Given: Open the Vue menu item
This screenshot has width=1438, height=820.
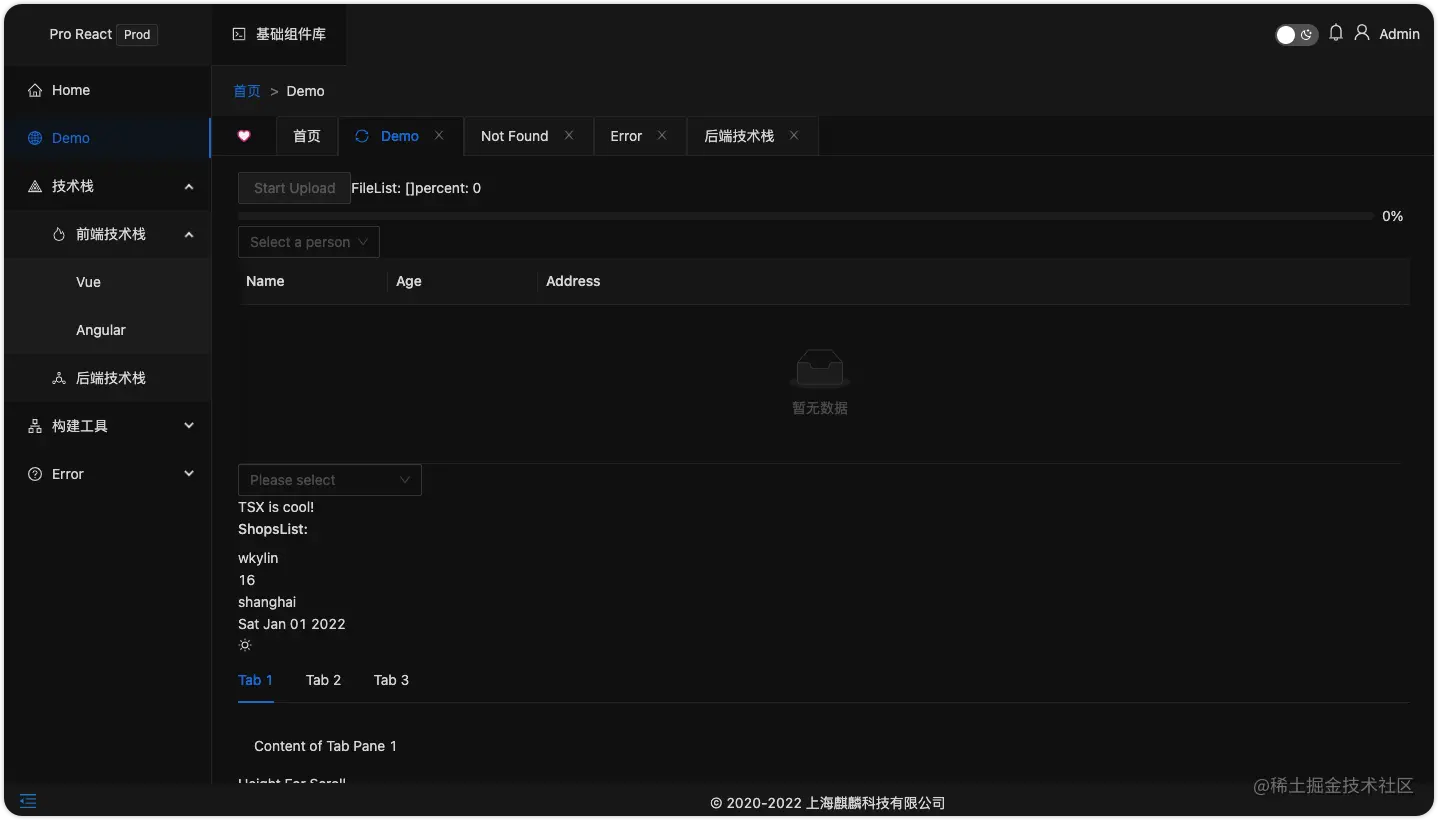Looking at the screenshot, I should (108, 282).
